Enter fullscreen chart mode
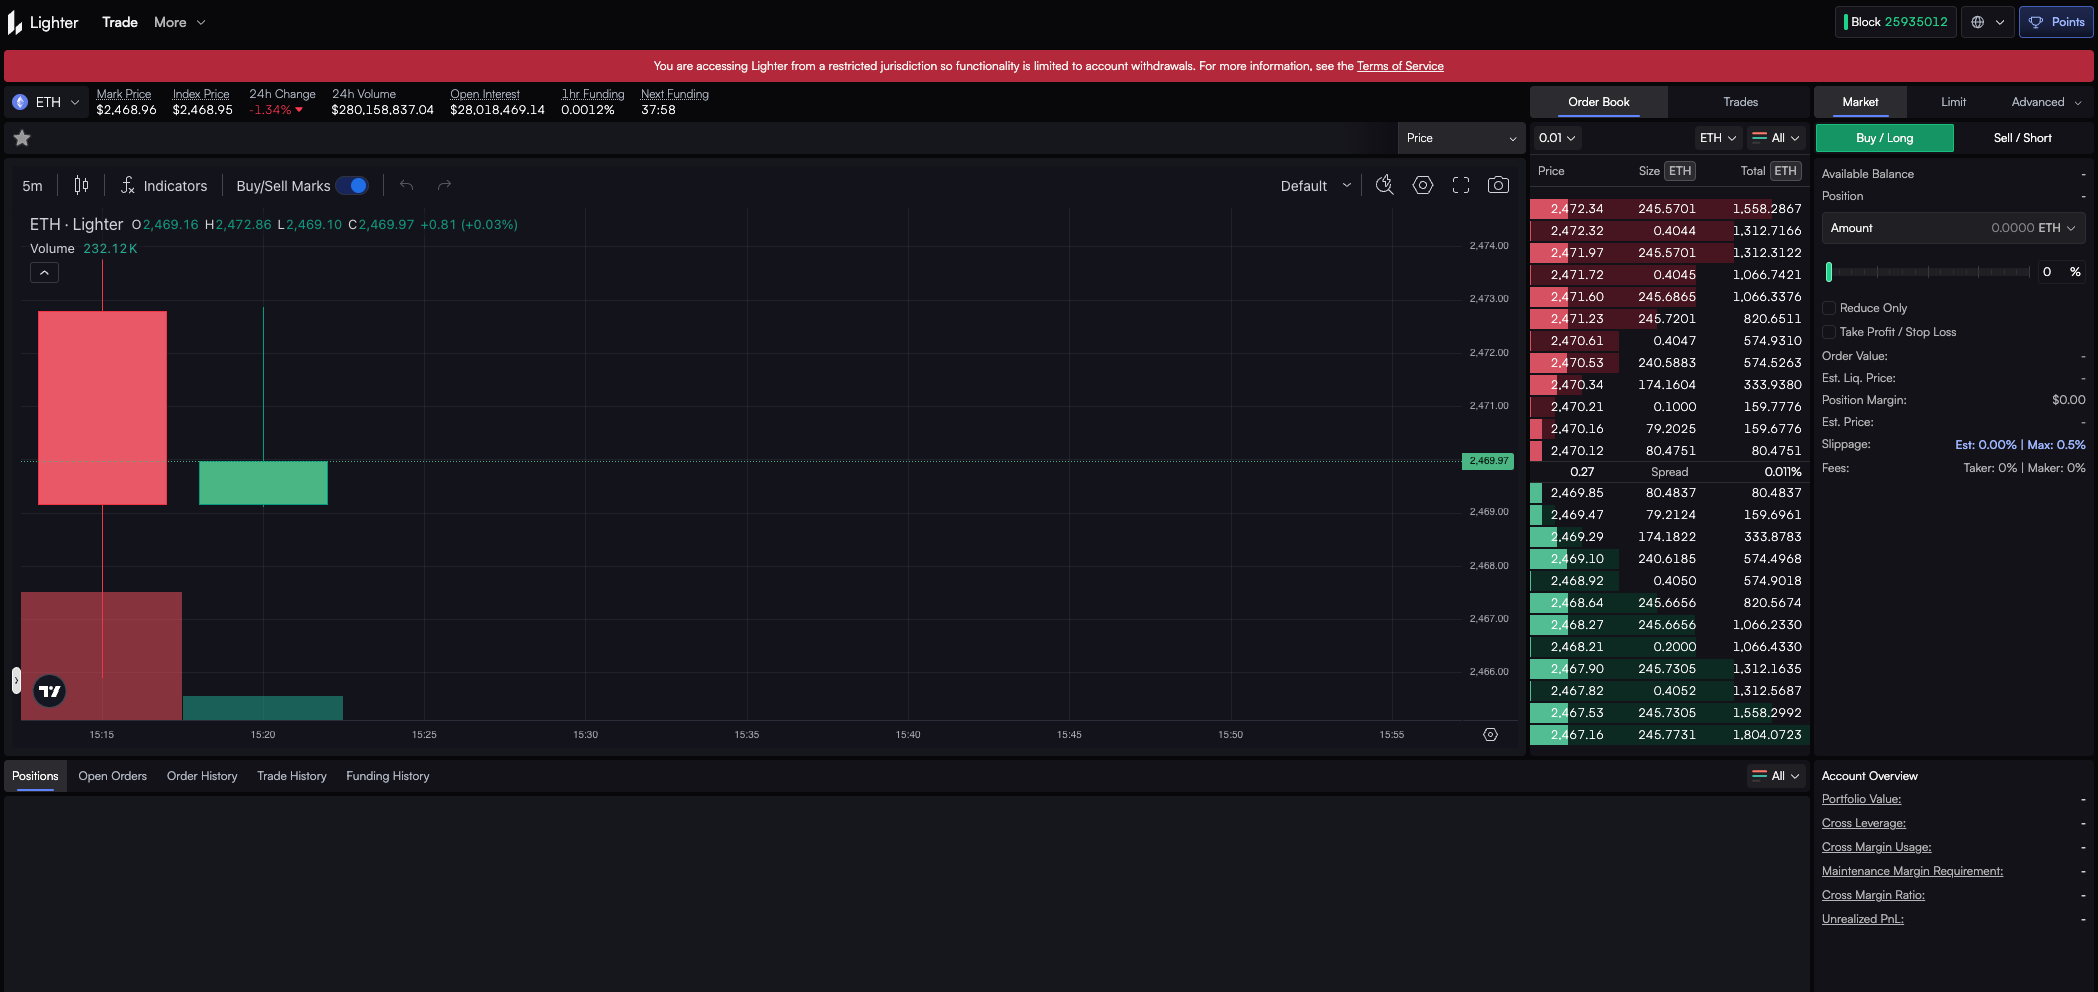Viewport: 2098px width, 992px height. 1460,185
